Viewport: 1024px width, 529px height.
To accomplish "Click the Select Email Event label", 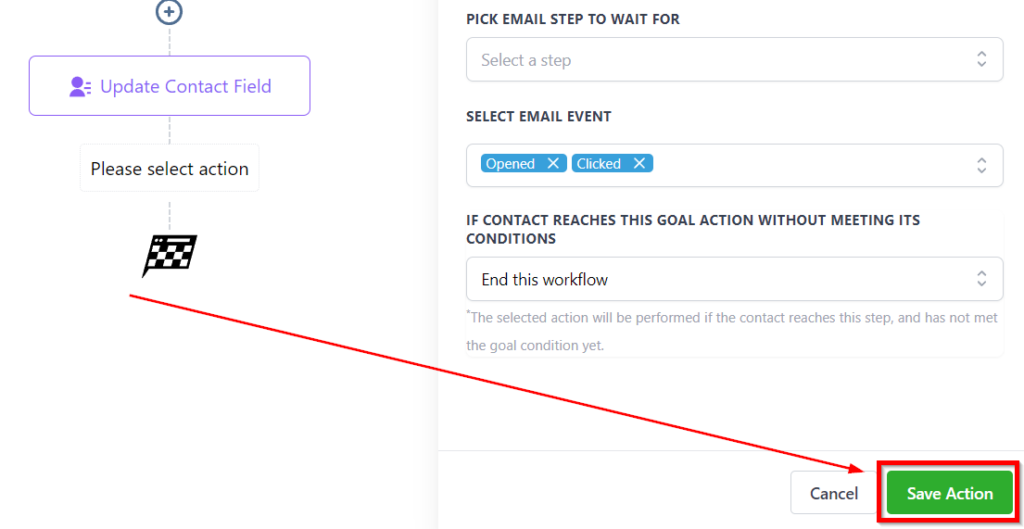I will tap(539, 116).
